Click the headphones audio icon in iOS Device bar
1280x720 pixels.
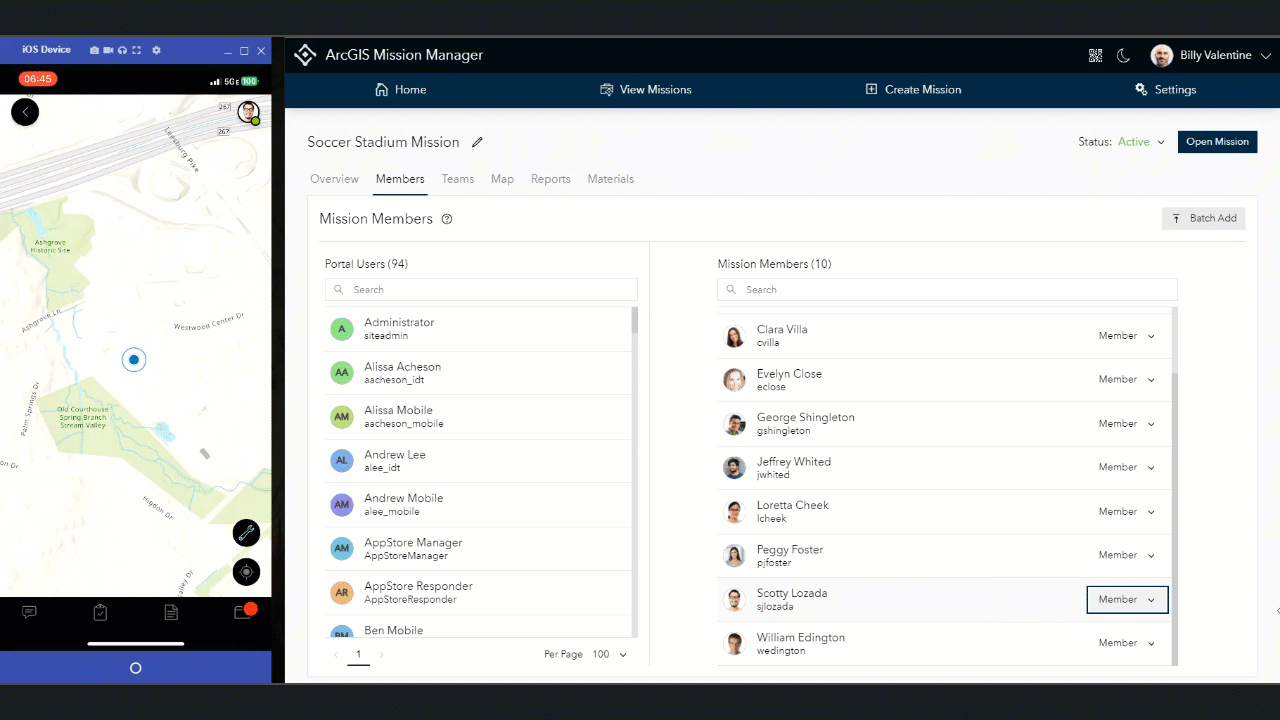point(122,50)
